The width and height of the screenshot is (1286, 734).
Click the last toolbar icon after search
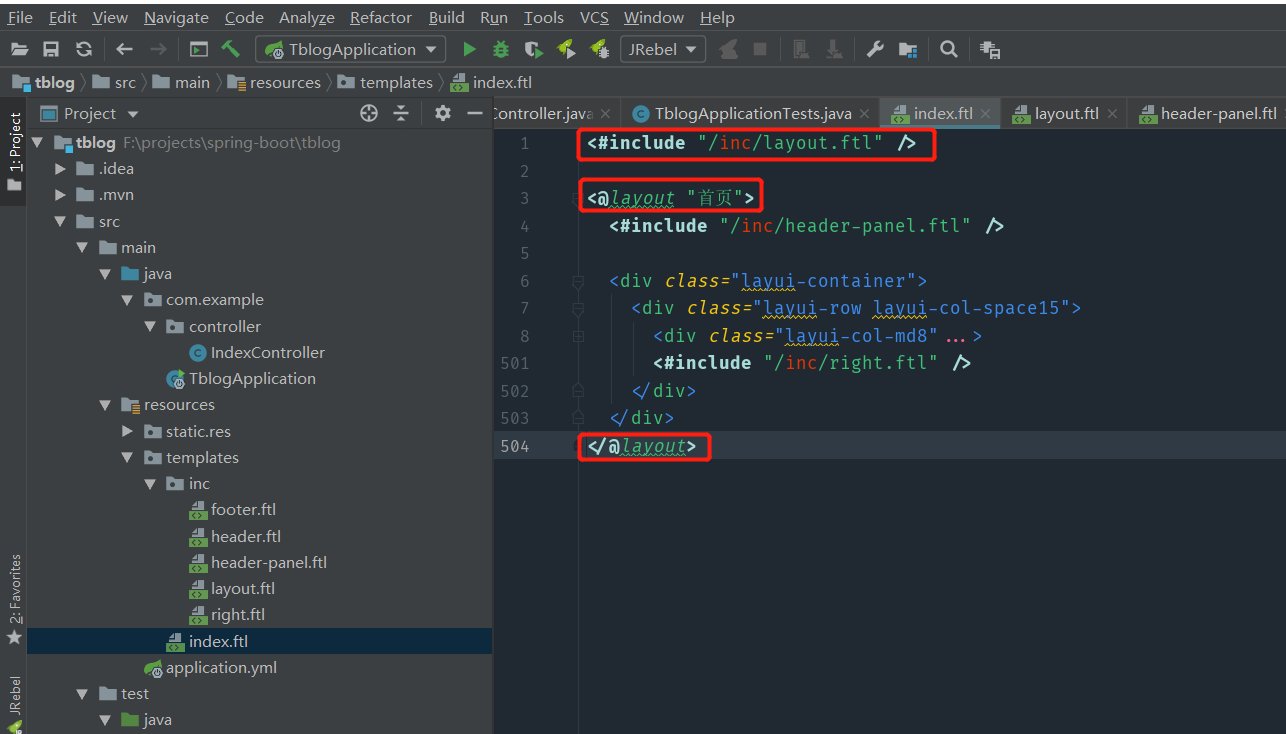click(x=990, y=49)
